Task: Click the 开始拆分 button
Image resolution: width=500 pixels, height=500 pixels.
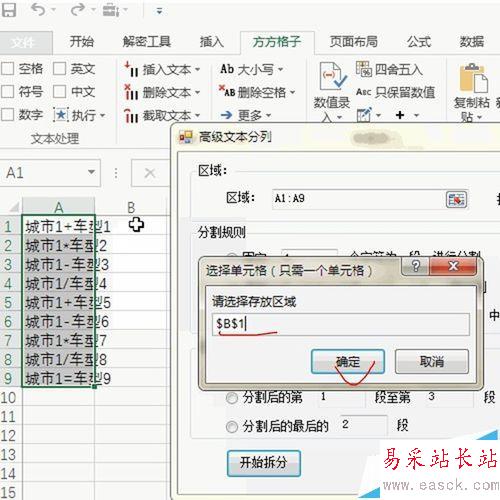Action: [264, 463]
